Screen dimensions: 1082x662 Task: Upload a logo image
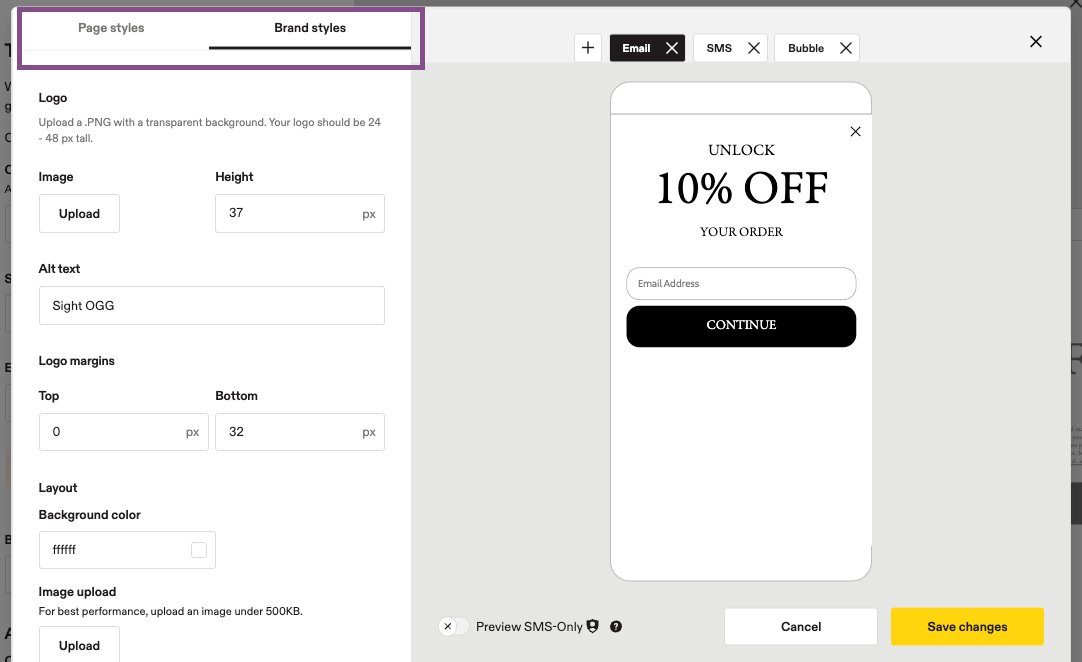[x=79, y=213]
